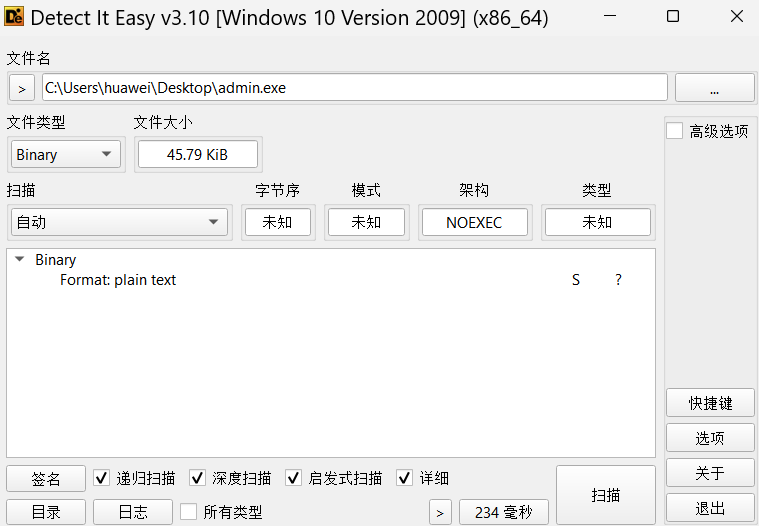Open the 日志 log button

tap(133, 512)
